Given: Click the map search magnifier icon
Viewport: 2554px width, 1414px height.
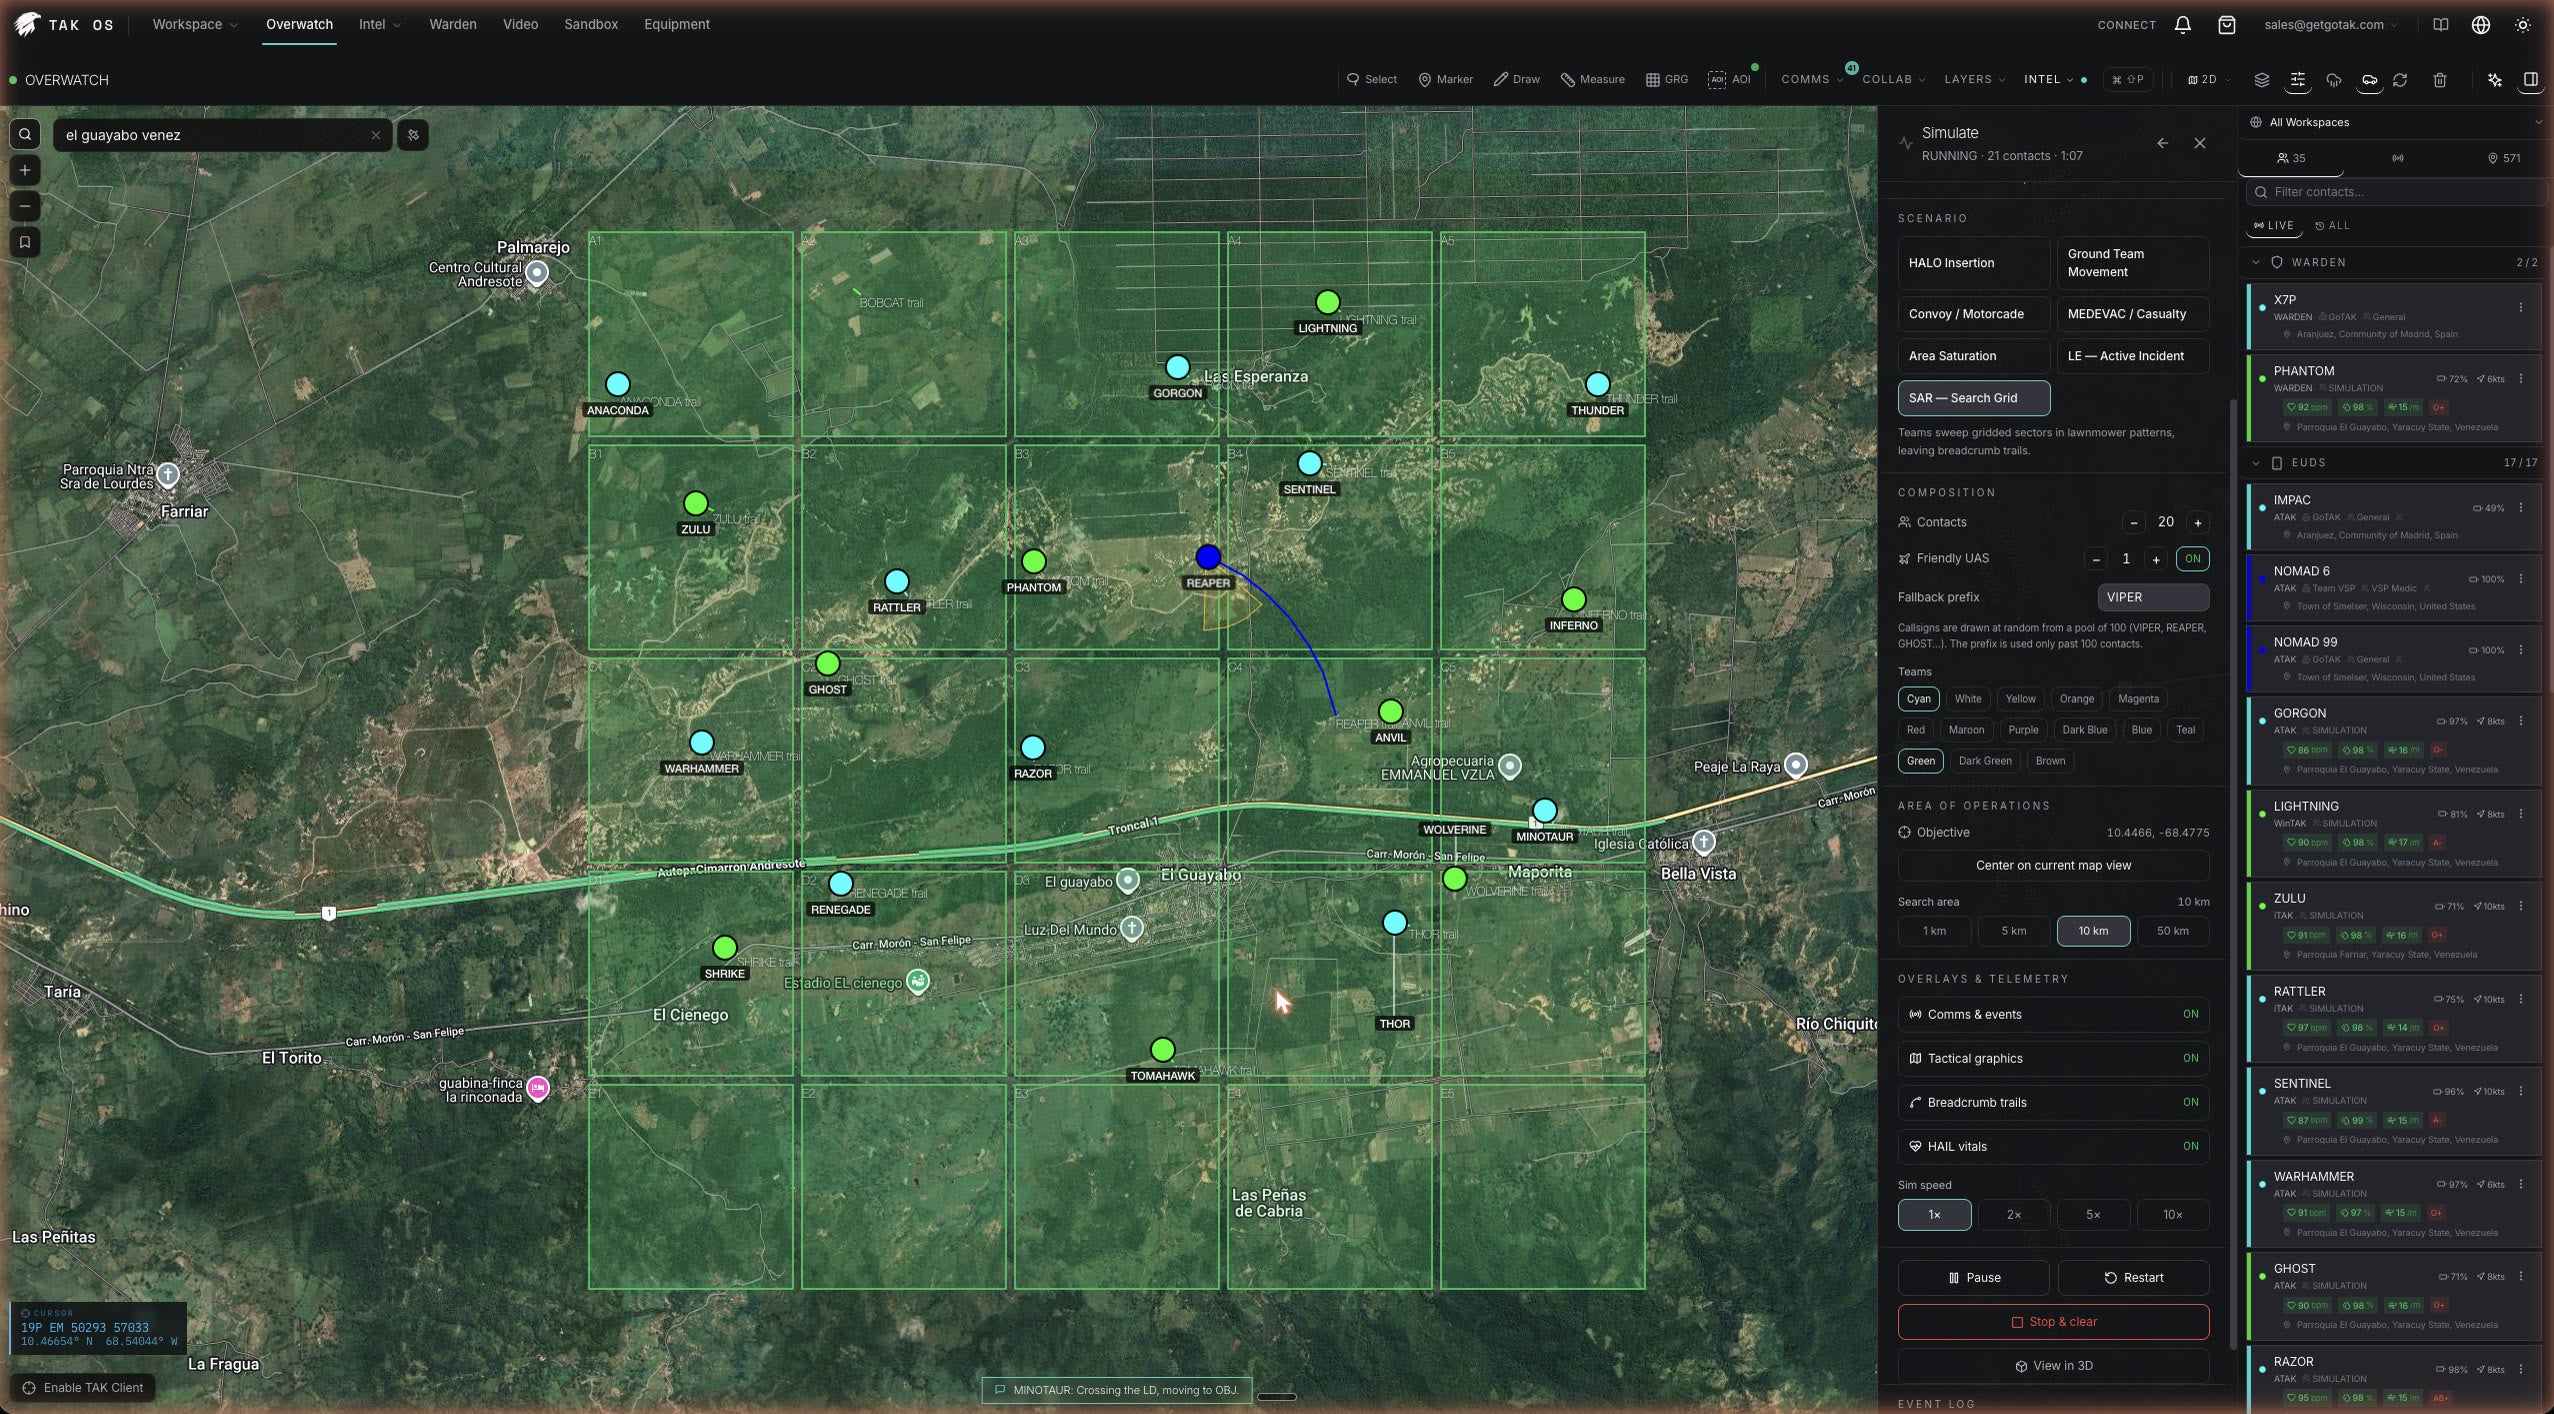Looking at the screenshot, I should 25,134.
